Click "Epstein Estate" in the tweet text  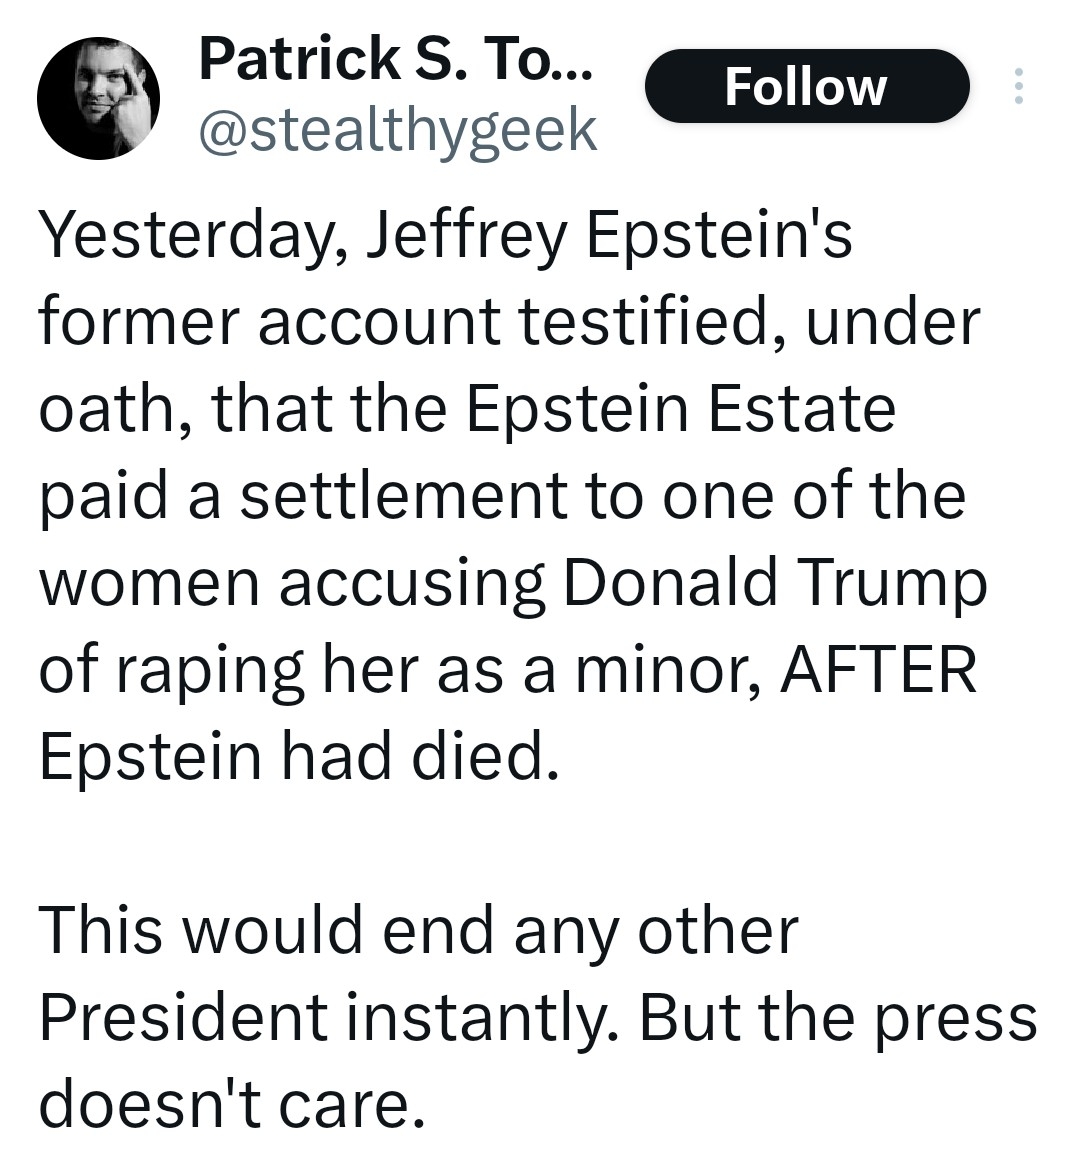click(x=680, y=409)
